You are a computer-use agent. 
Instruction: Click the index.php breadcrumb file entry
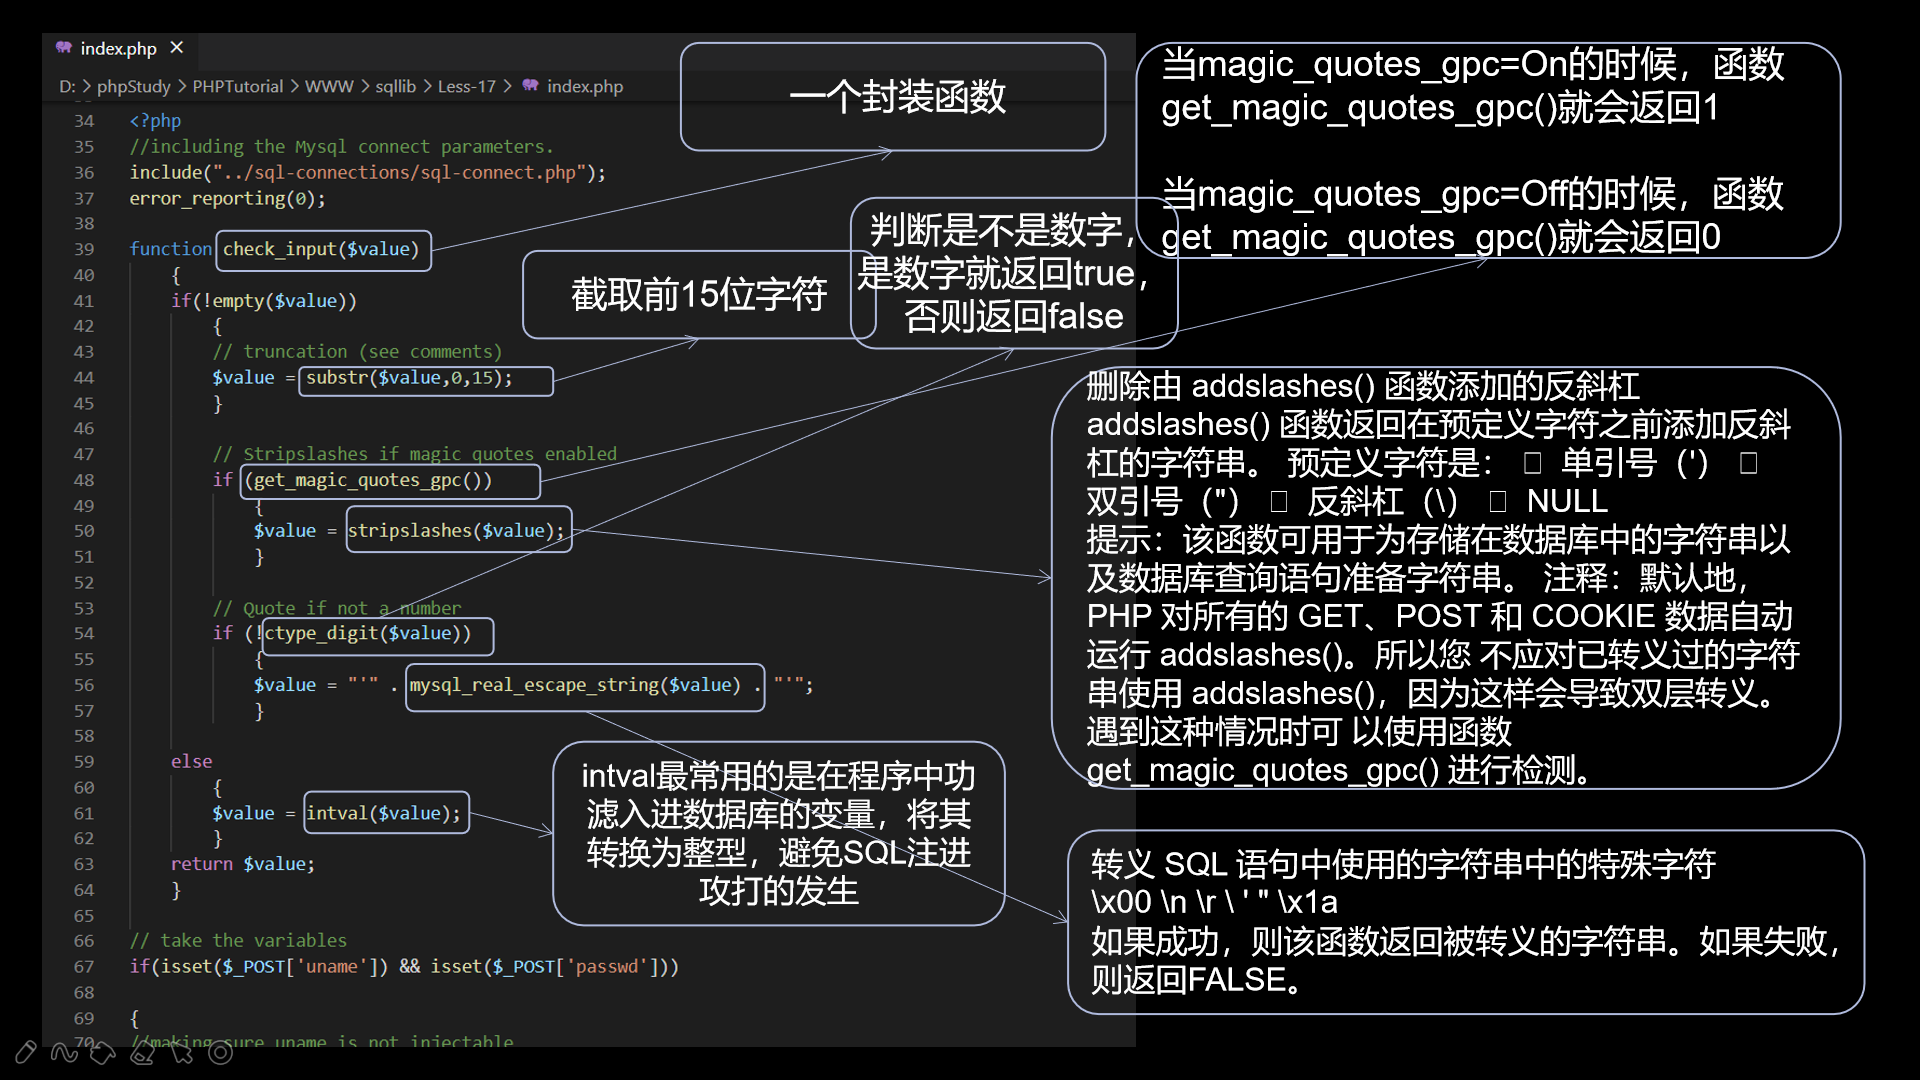tap(584, 86)
